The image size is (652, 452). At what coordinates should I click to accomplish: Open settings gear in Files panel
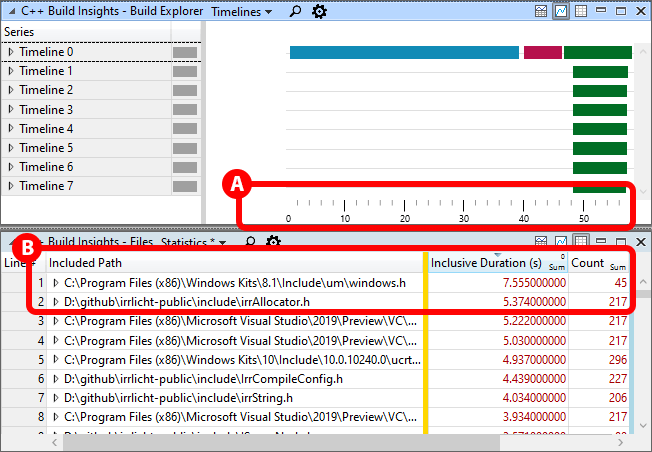click(x=273, y=242)
